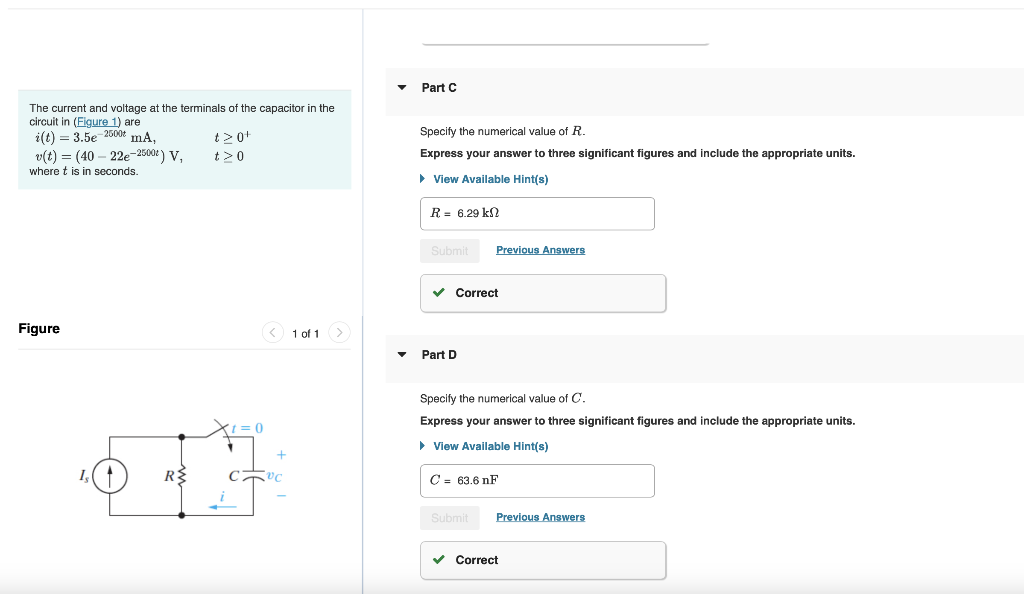Click the previous figure arrow icon
1024x594 pixels.
[272, 333]
